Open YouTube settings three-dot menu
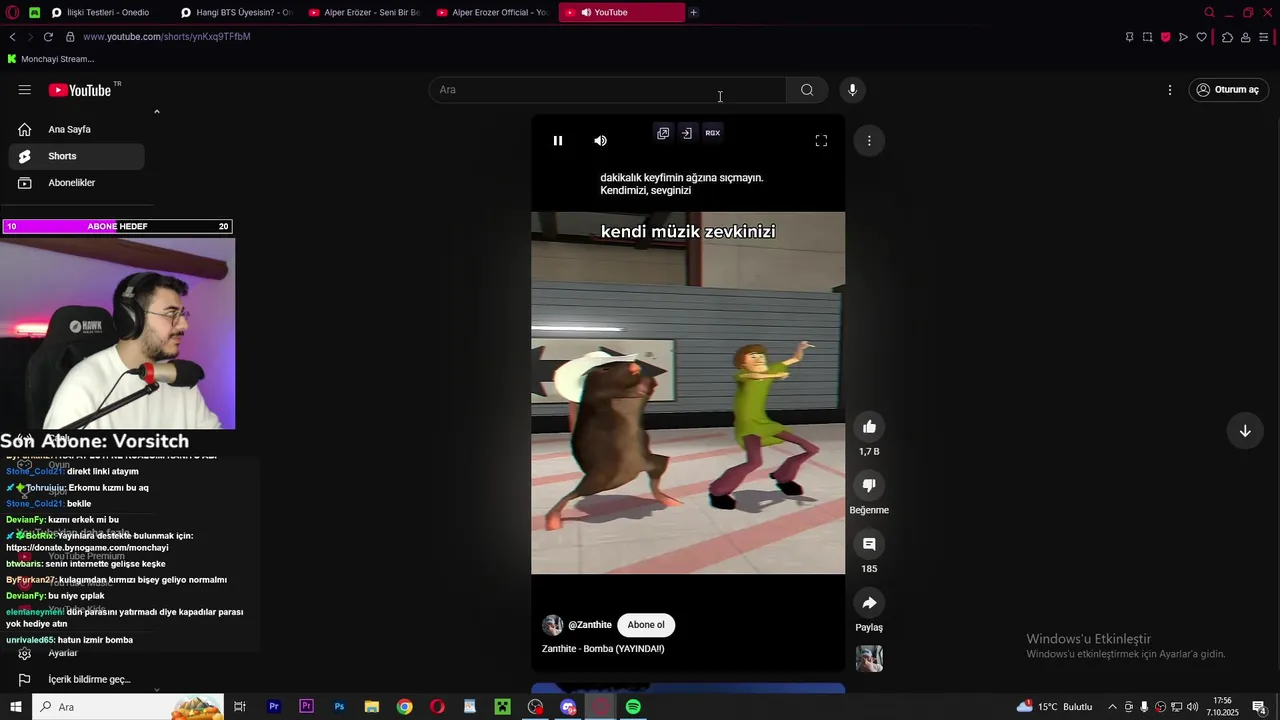 [x=1170, y=90]
